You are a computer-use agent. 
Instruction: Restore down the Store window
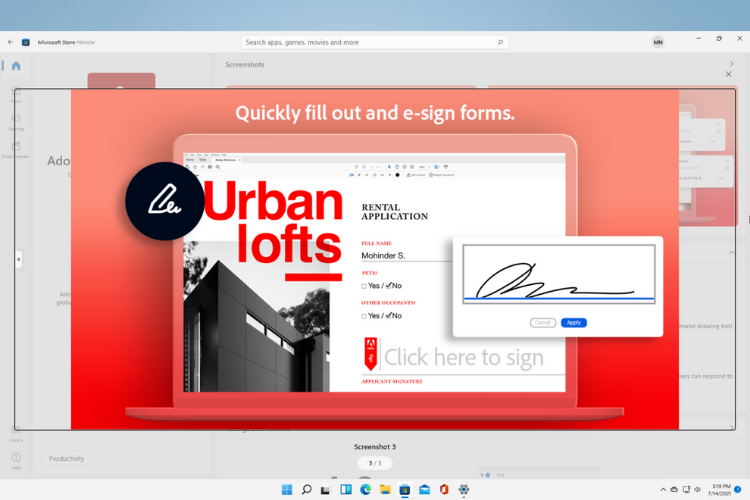click(719, 38)
